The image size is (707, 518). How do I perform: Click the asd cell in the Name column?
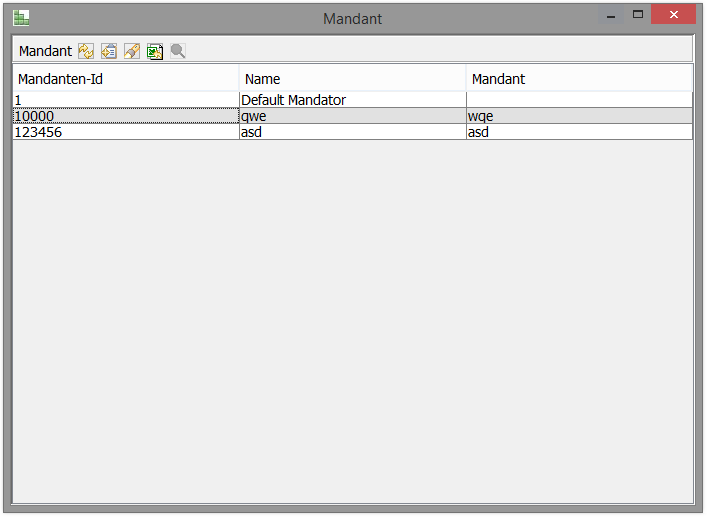[x=352, y=132]
